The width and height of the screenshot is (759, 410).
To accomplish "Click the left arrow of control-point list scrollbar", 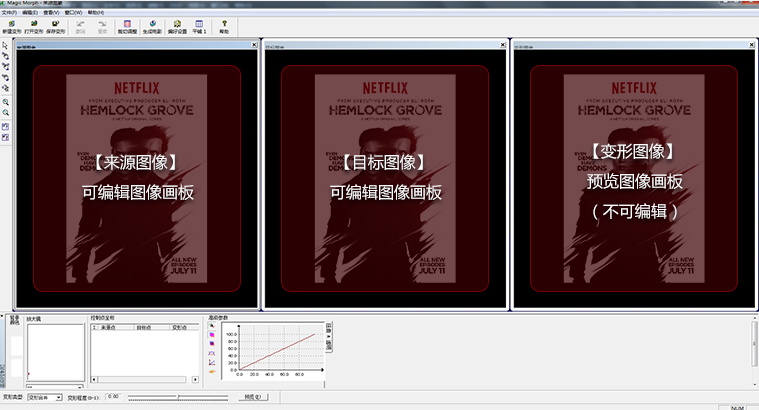I will [x=94, y=380].
